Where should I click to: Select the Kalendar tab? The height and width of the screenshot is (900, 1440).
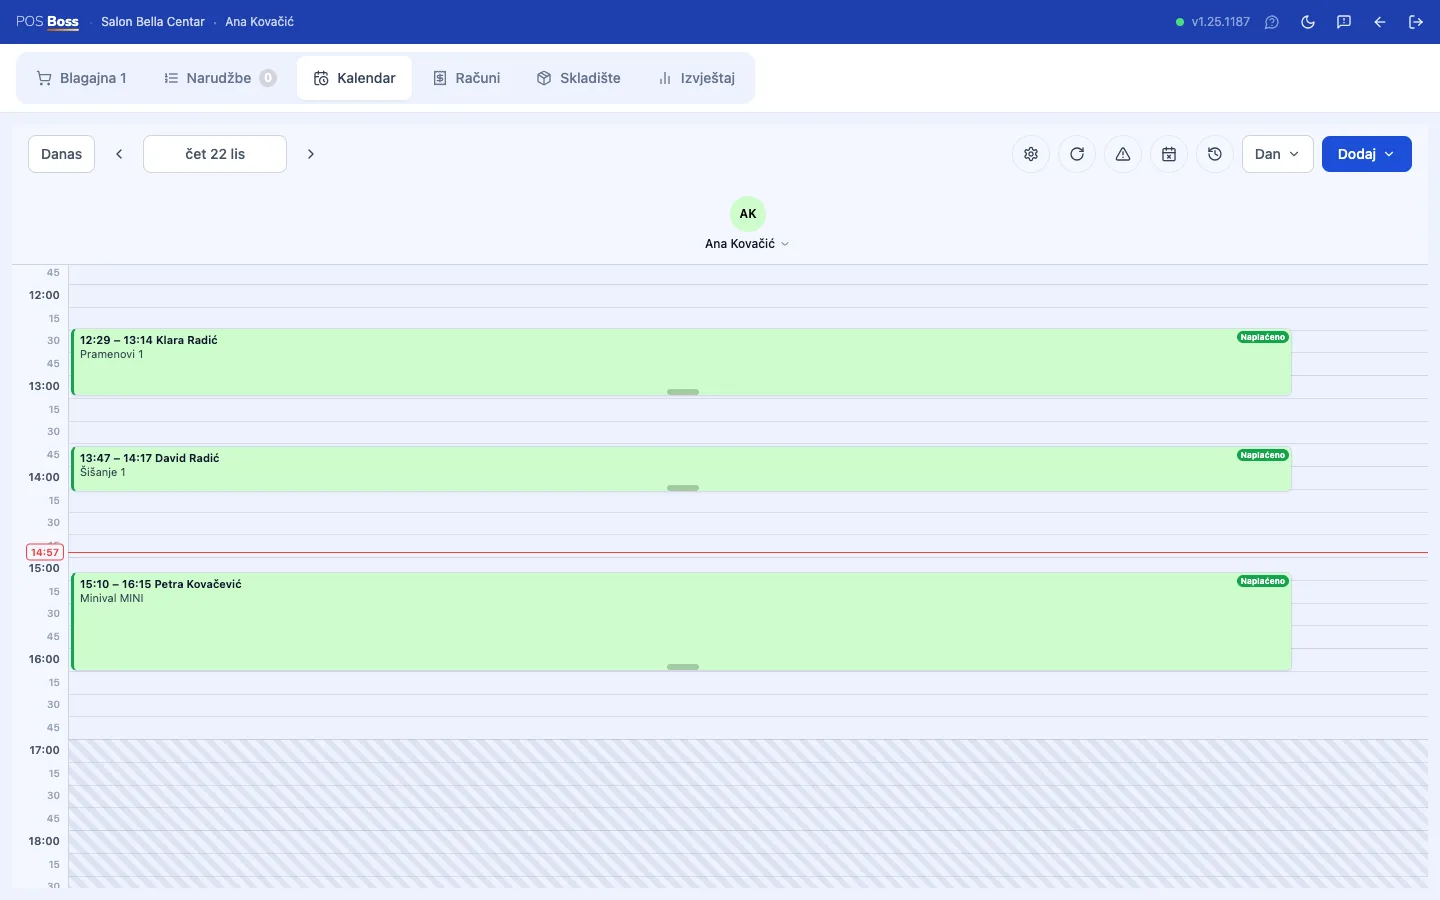(354, 78)
